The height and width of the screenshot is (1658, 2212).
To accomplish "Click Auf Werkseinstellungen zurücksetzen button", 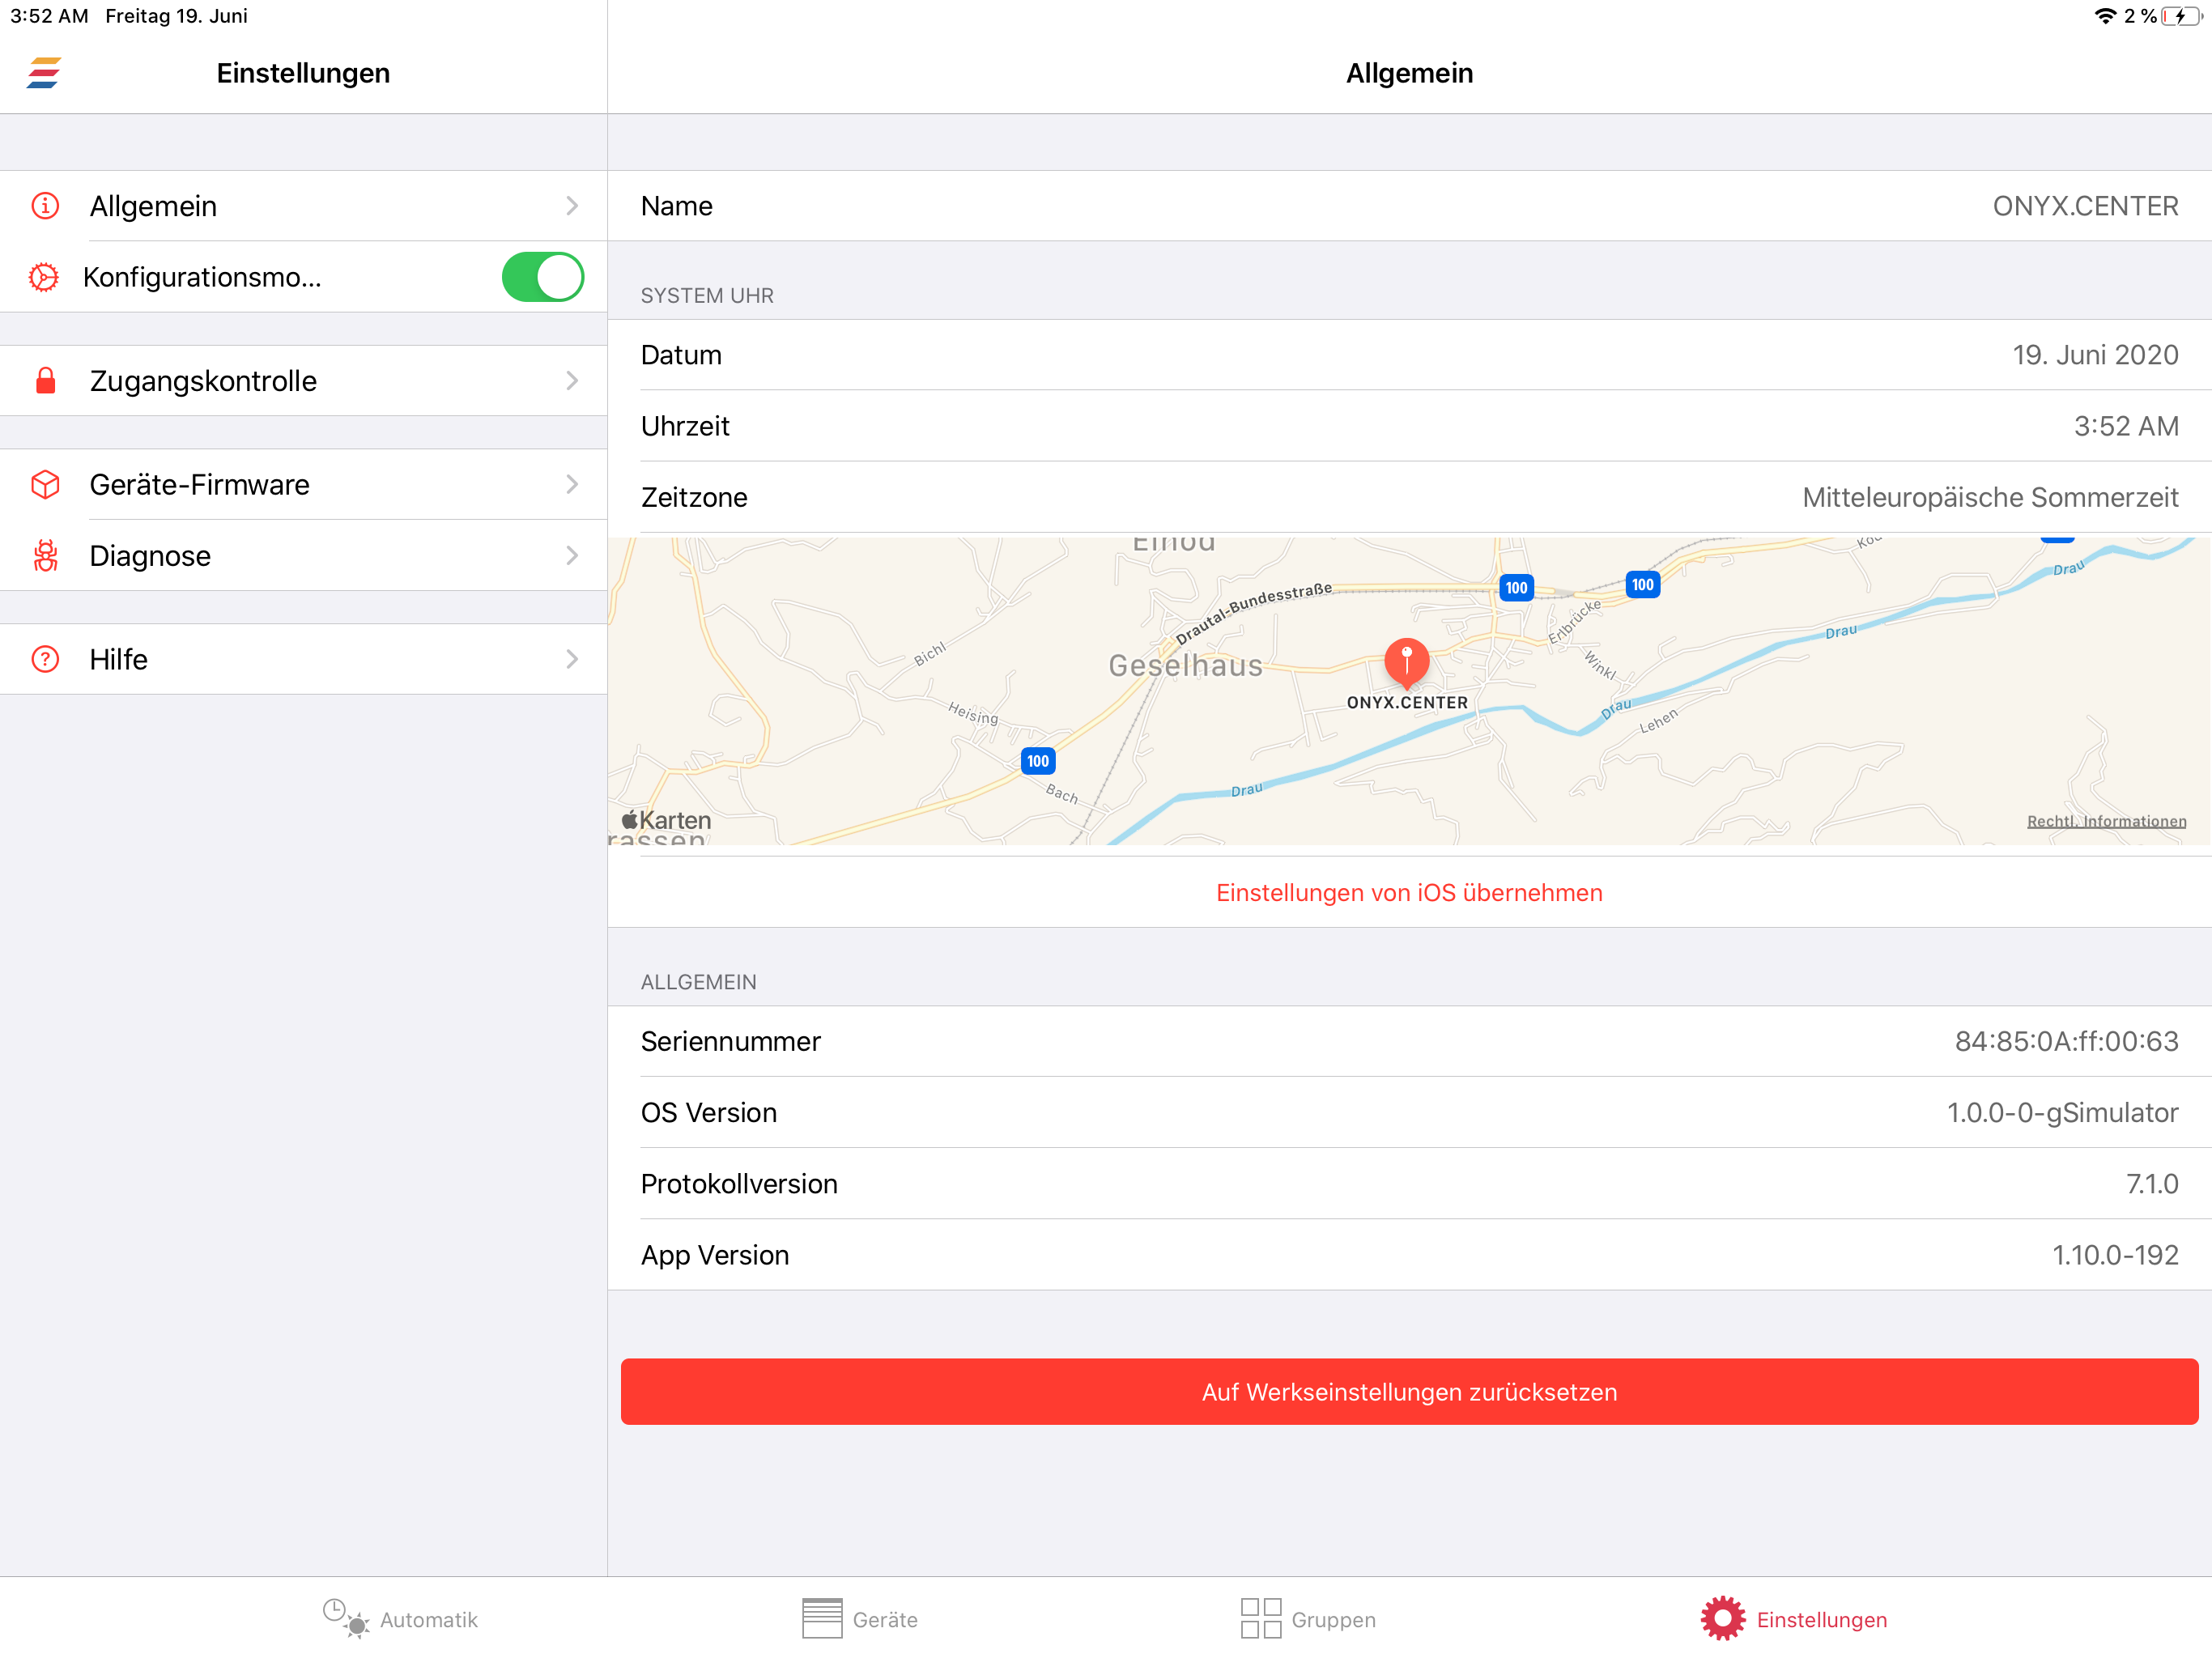I will click(x=1409, y=1392).
